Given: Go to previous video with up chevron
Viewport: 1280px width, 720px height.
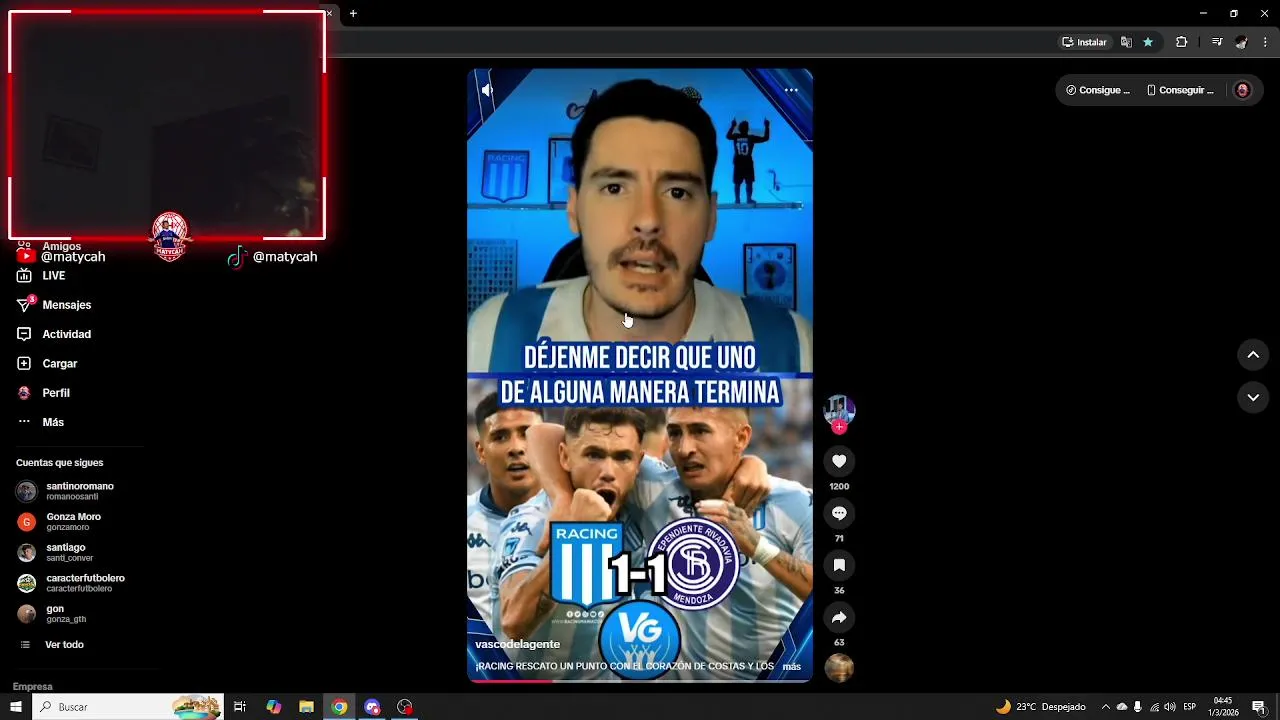Looking at the screenshot, I should coord(1253,355).
